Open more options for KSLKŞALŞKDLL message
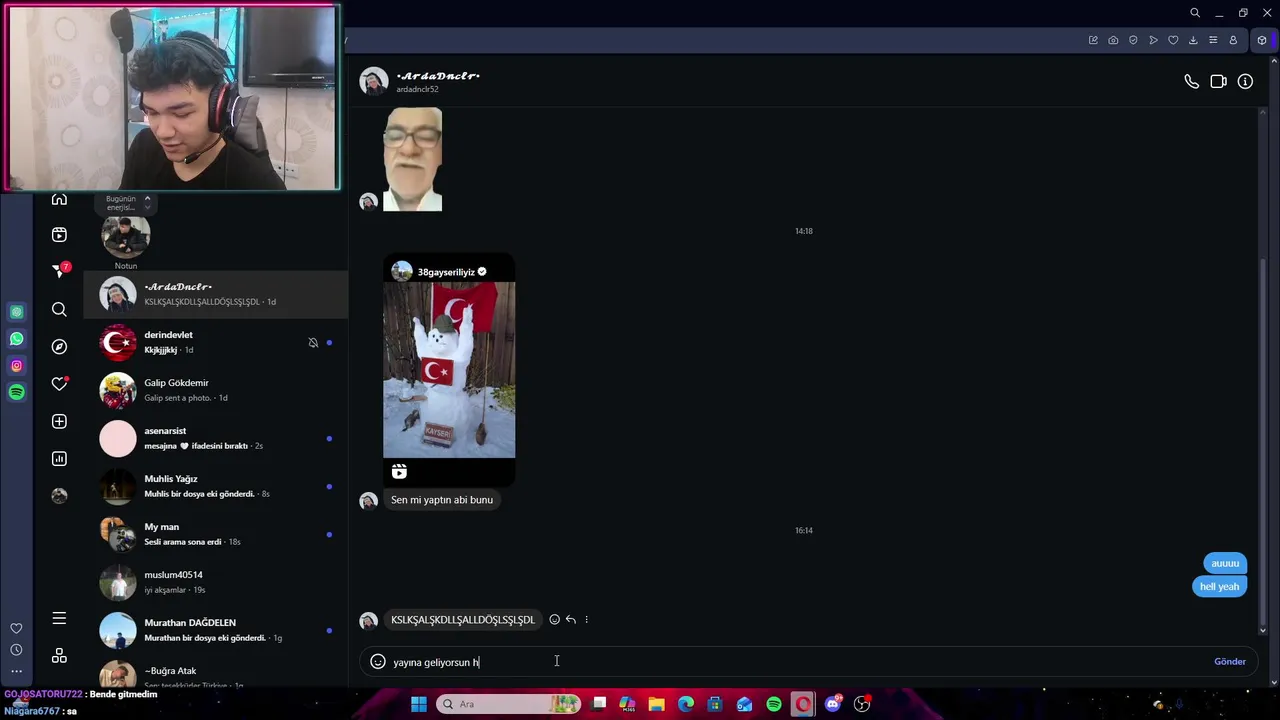 (x=586, y=619)
